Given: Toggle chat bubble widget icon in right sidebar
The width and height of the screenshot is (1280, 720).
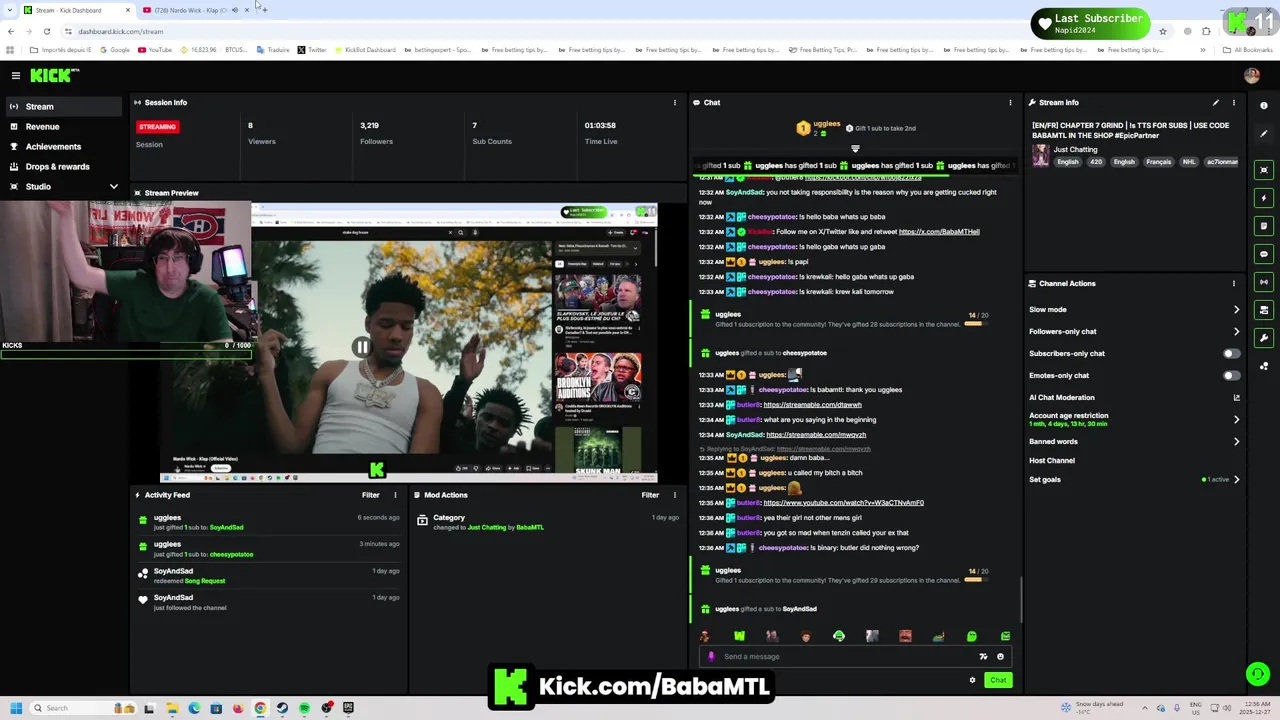Looking at the screenshot, I should (1264, 254).
